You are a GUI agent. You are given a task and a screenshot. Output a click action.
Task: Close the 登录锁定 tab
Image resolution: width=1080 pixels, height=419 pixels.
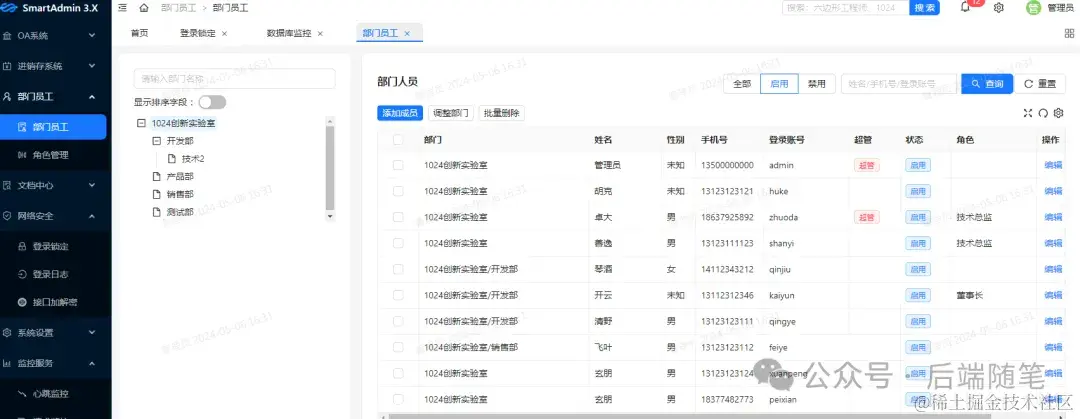225,33
